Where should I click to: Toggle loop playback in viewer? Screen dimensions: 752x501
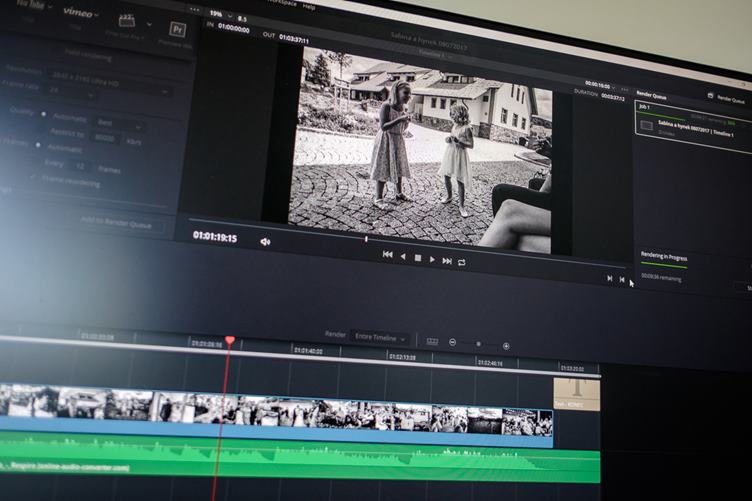coord(461,263)
